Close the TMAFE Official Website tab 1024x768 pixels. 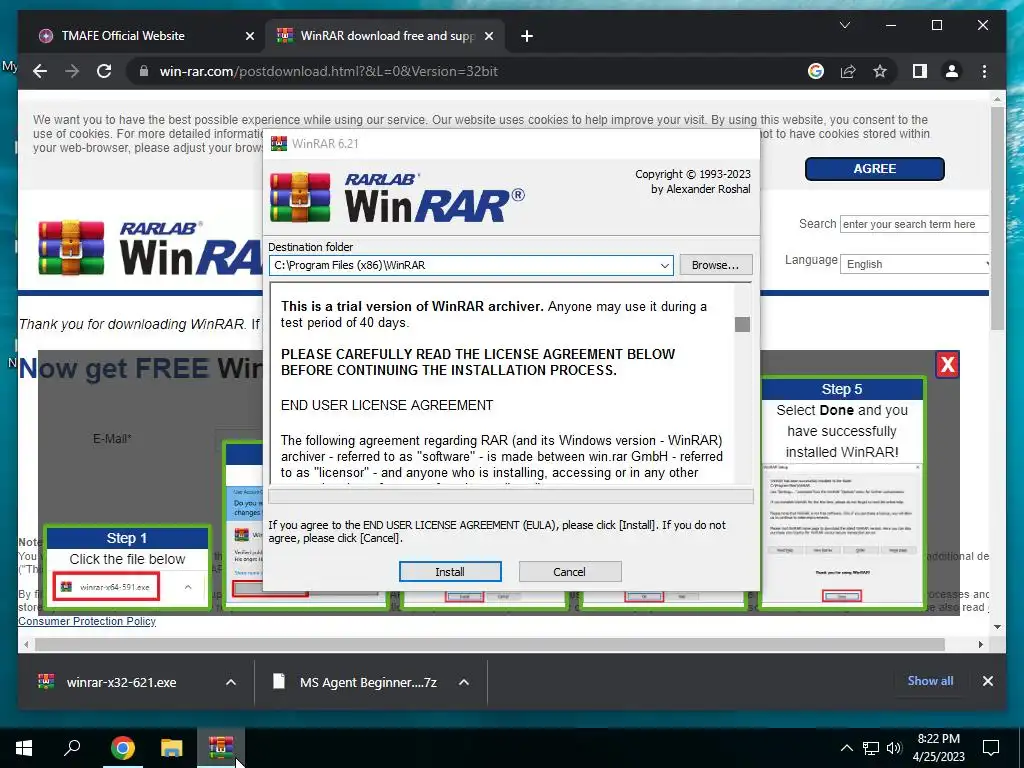249,36
